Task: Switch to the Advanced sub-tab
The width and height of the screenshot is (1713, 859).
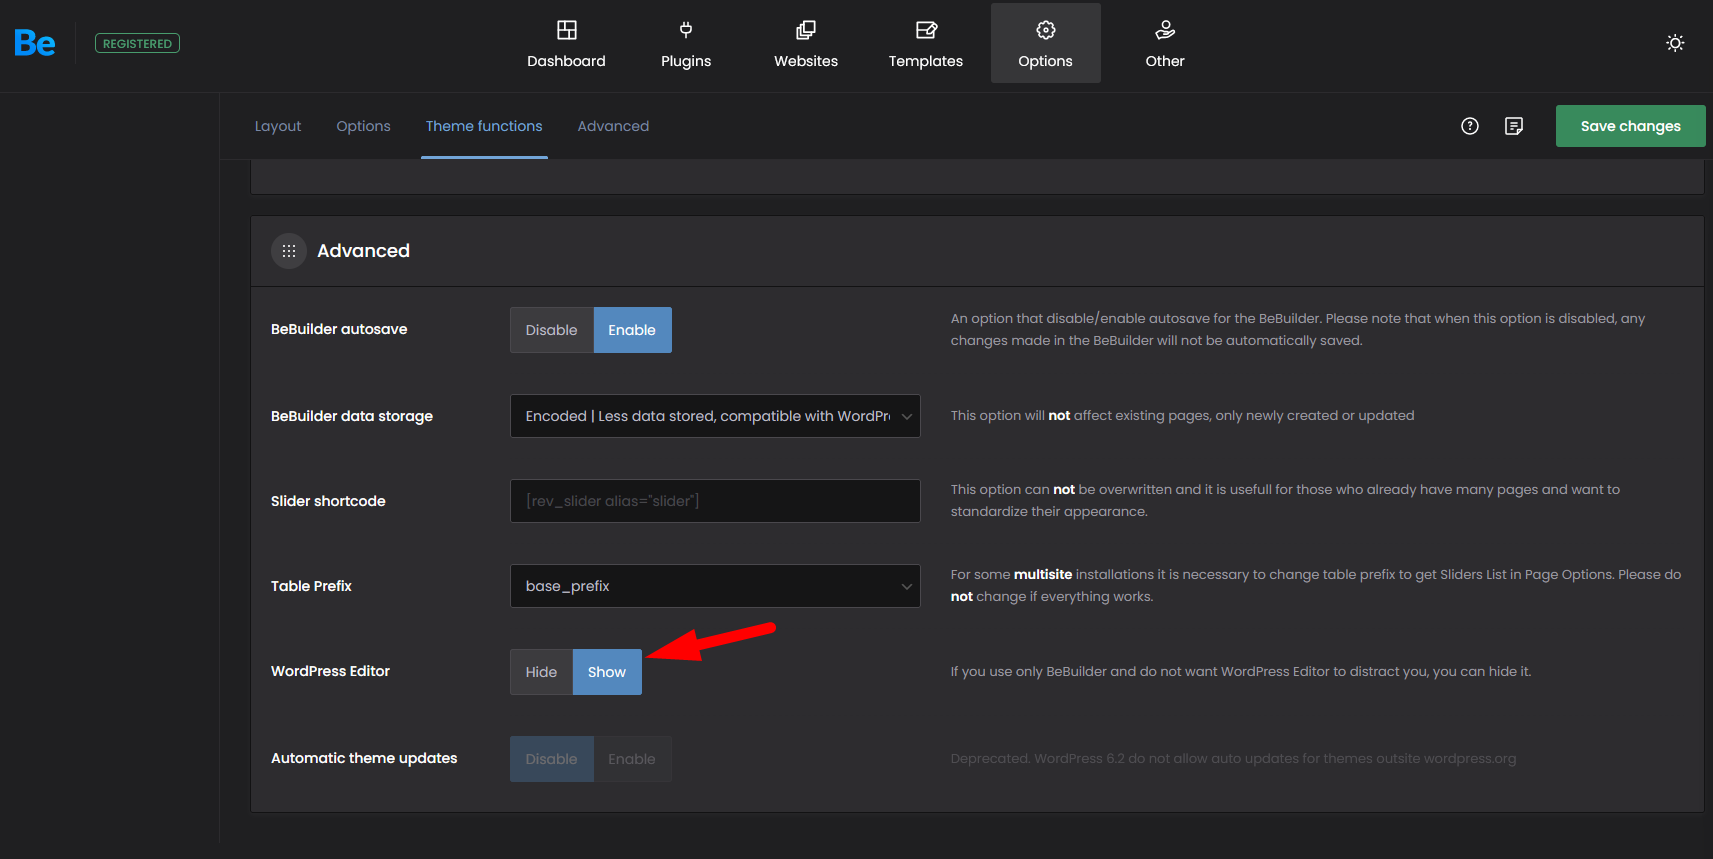Action: coord(613,126)
